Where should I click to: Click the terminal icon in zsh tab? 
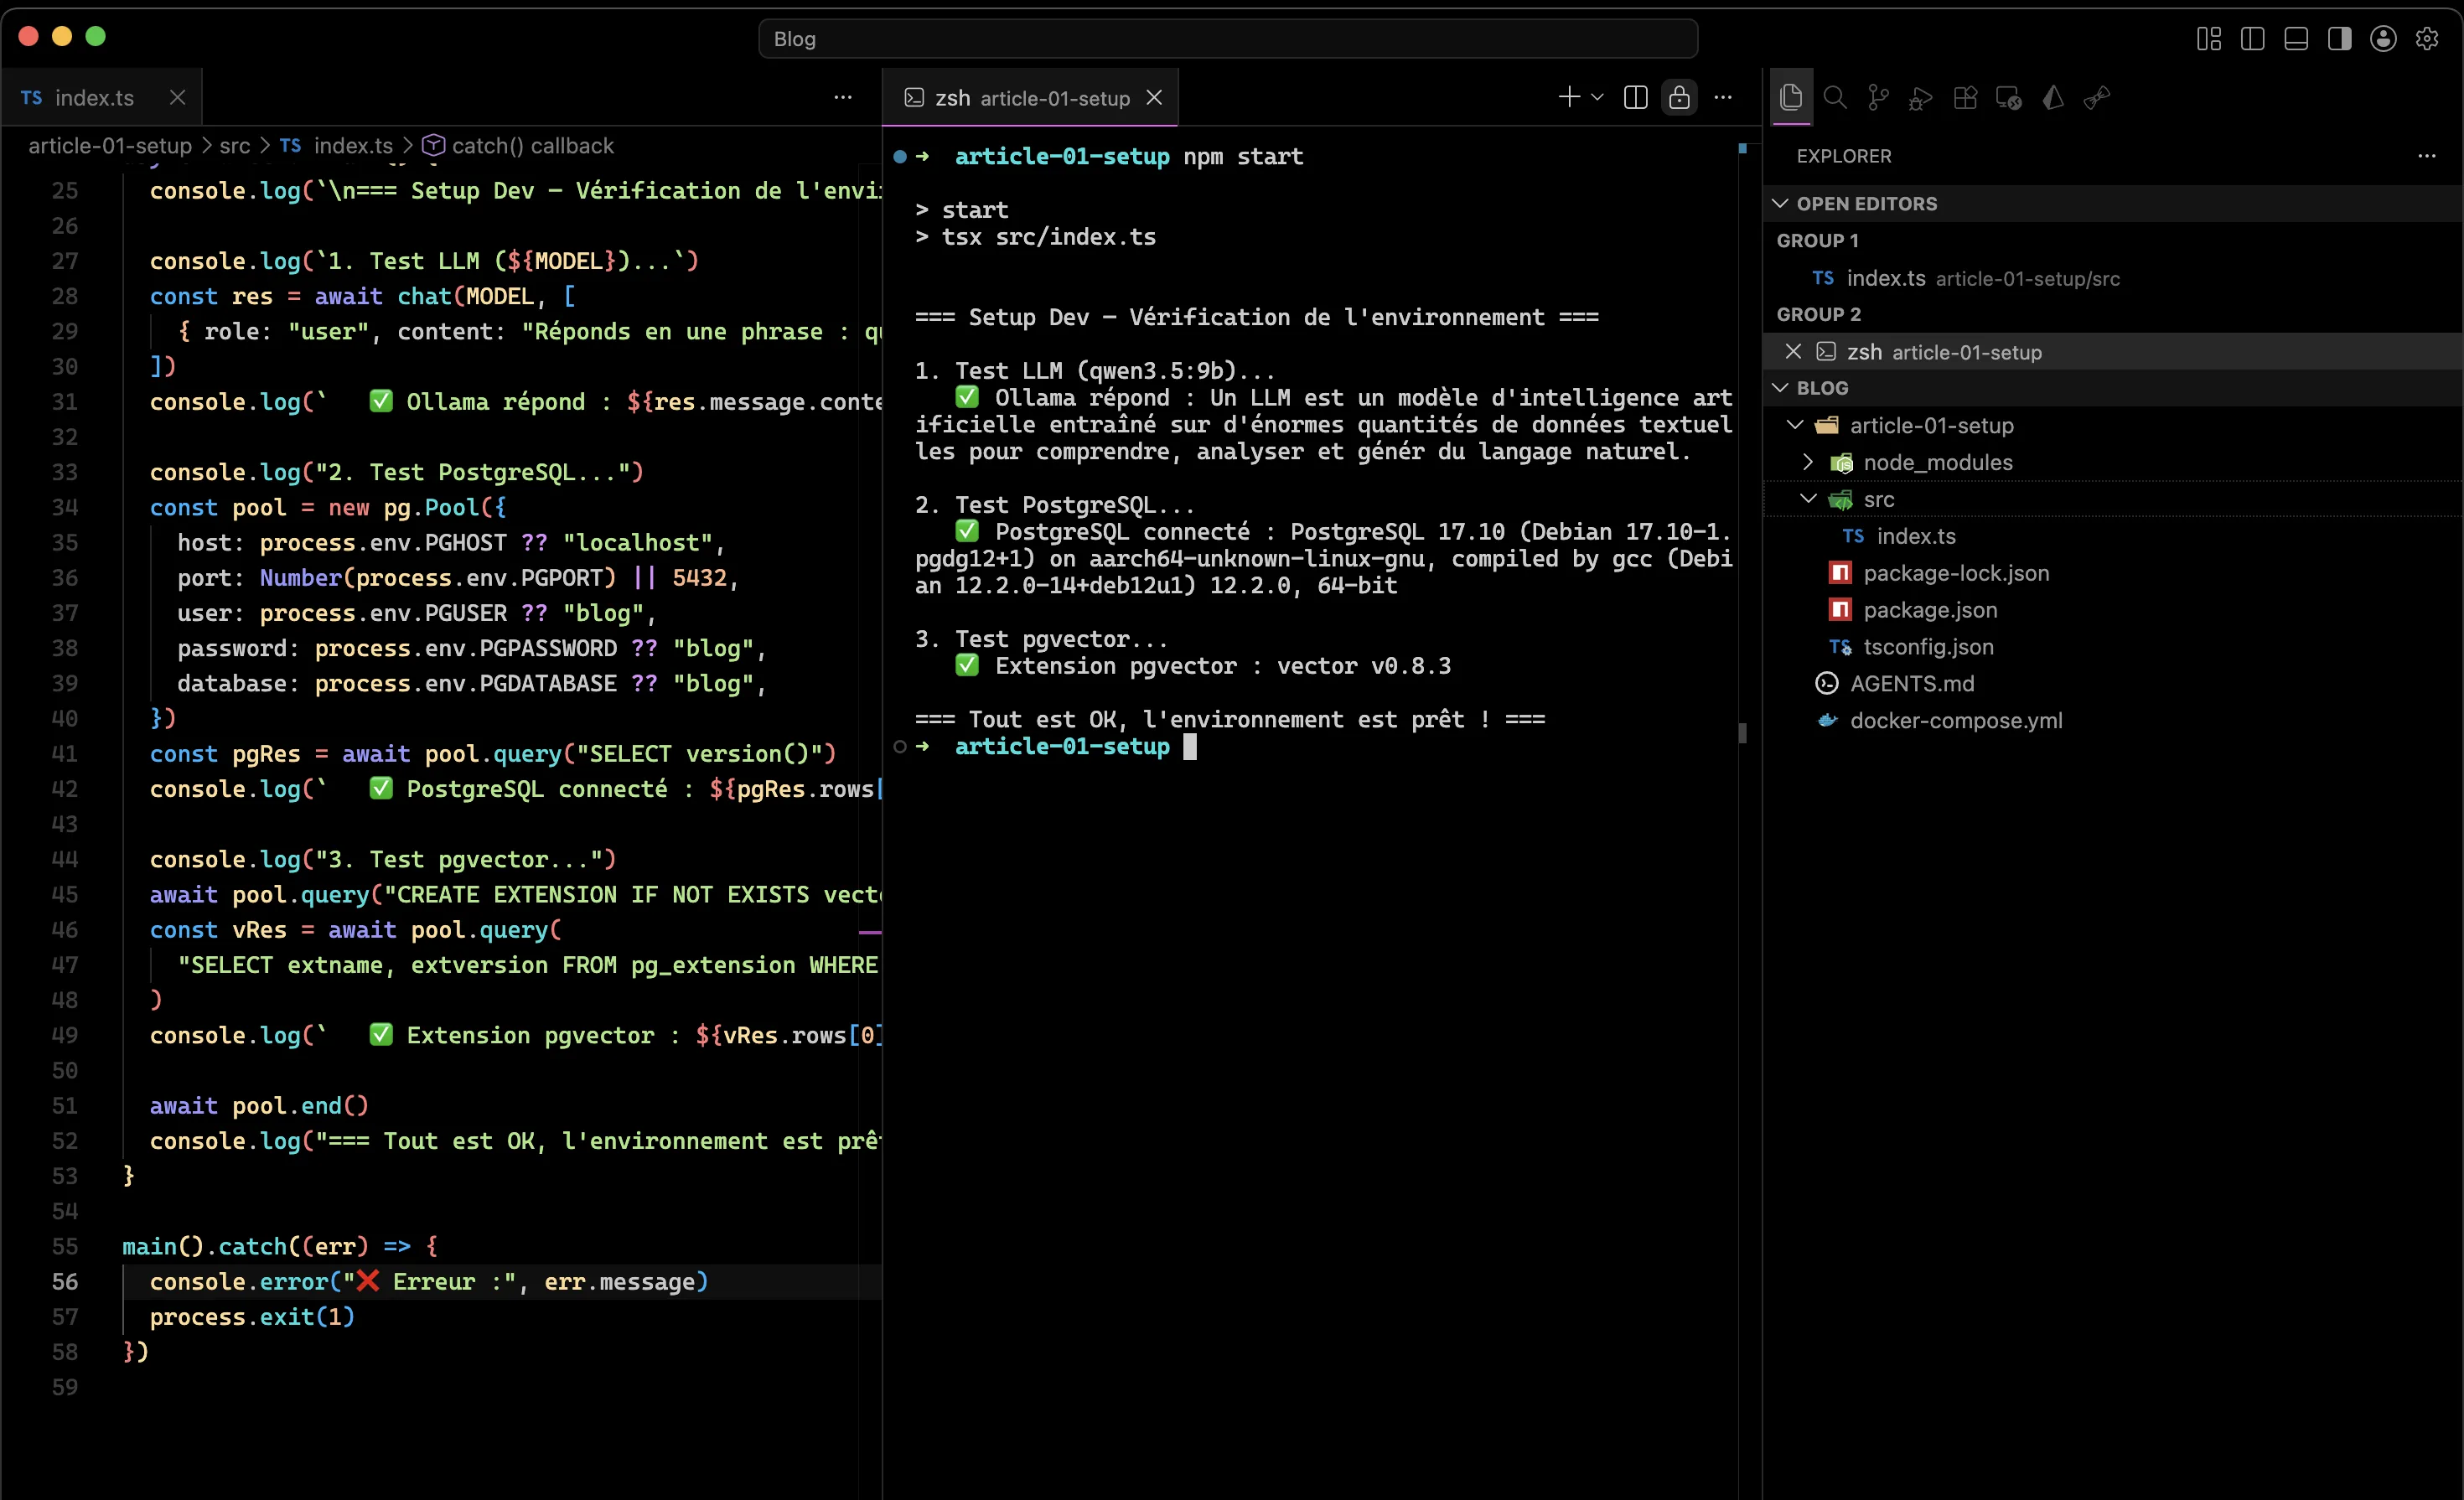914,97
